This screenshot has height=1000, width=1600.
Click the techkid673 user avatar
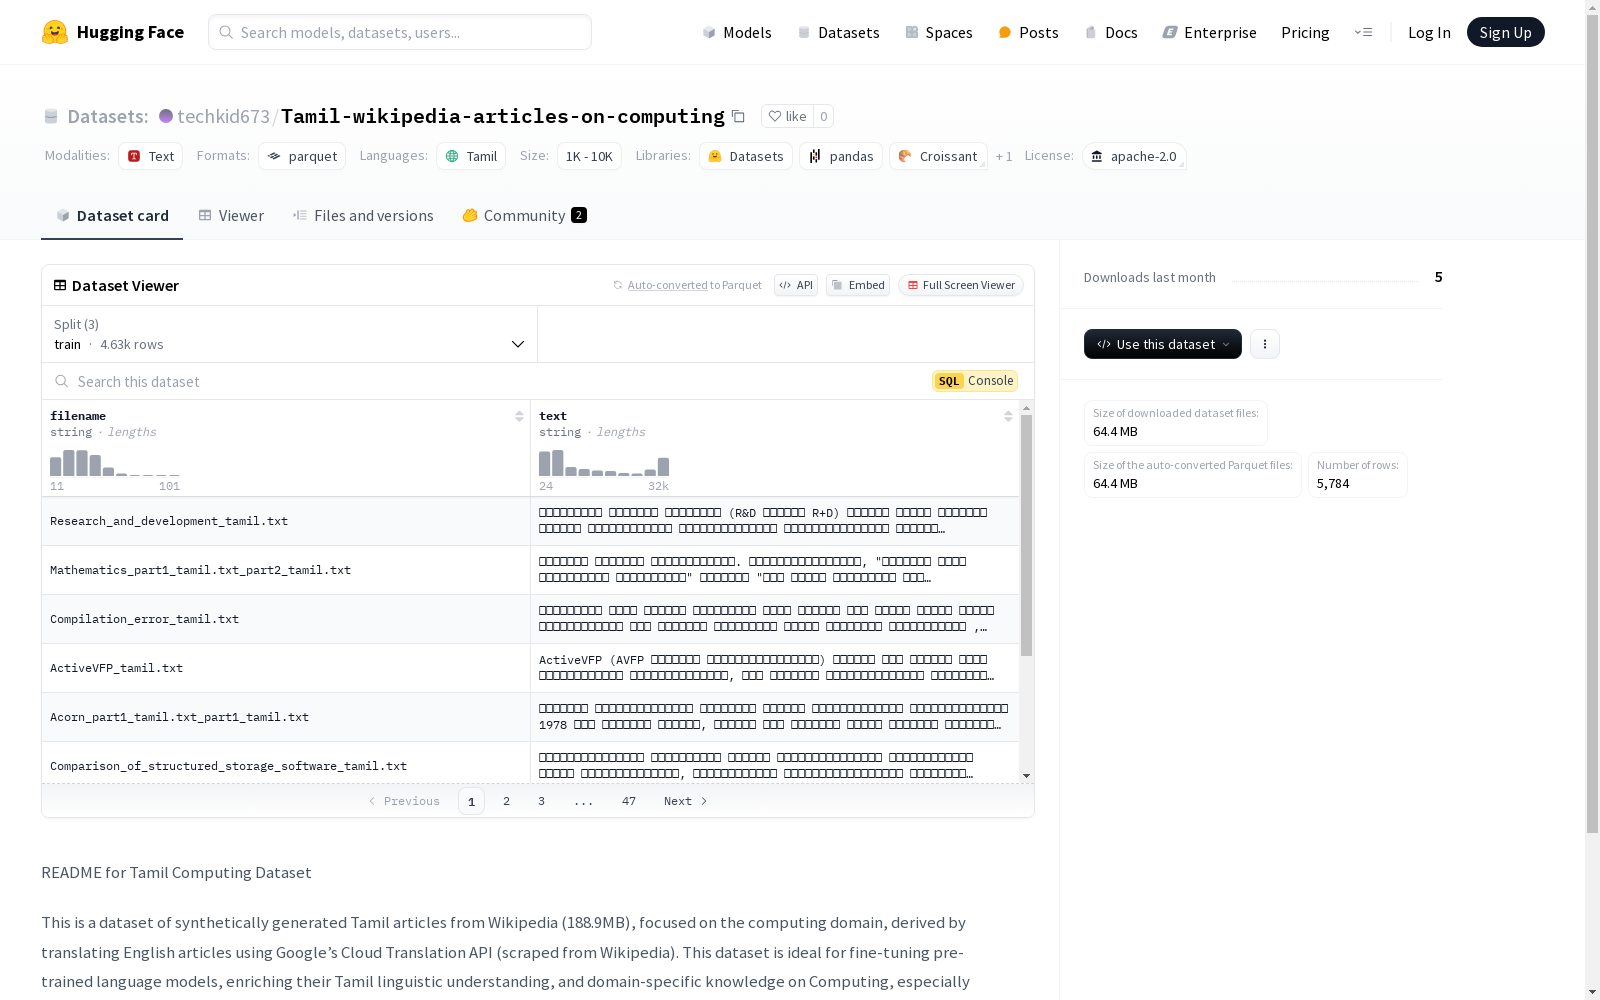pos(166,116)
